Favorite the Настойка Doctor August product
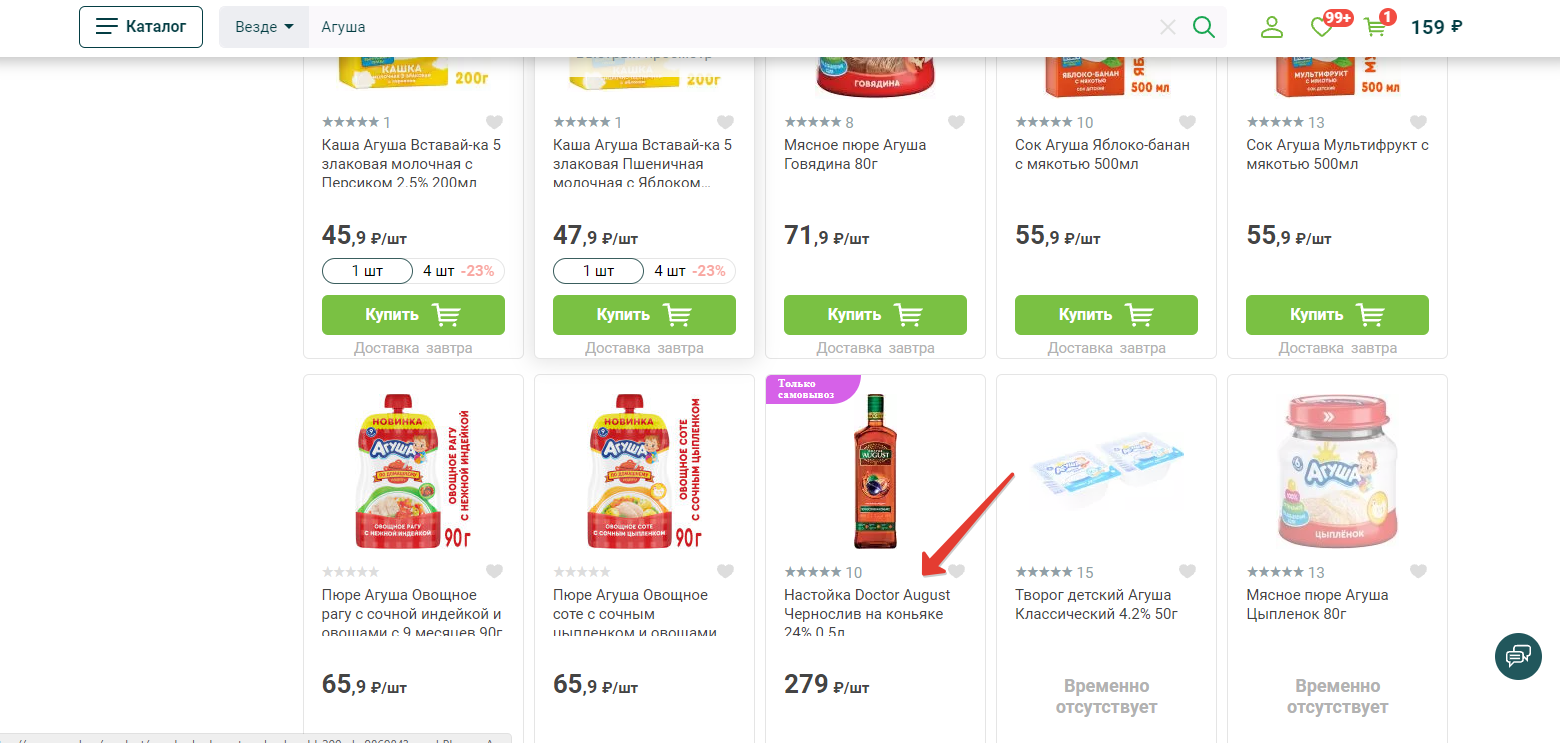 click(x=956, y=572)
